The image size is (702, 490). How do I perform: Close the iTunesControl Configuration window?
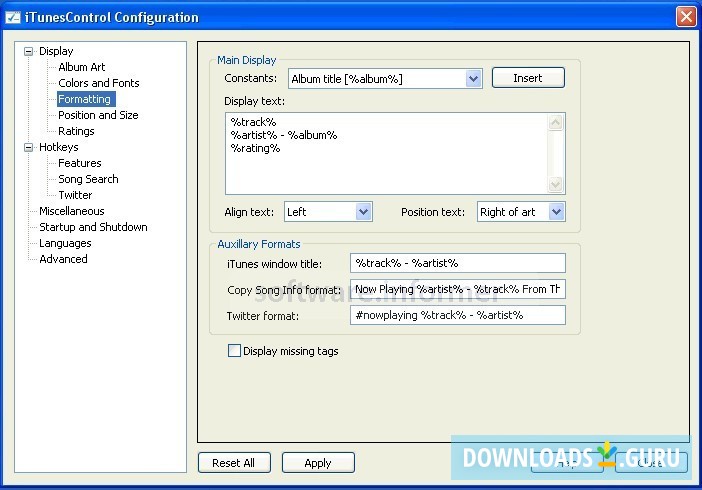pos(686,17)
